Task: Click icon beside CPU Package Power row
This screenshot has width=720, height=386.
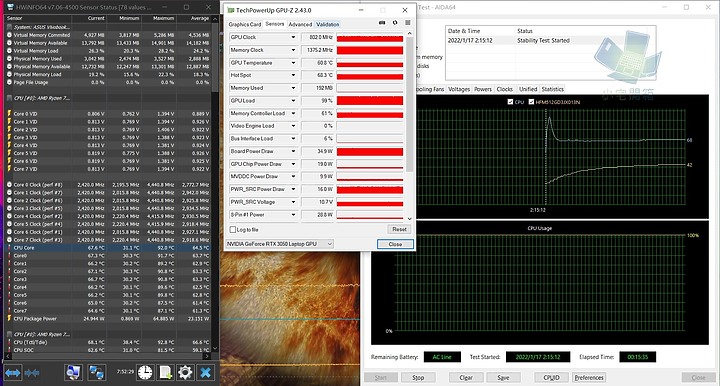Action: 9,318
